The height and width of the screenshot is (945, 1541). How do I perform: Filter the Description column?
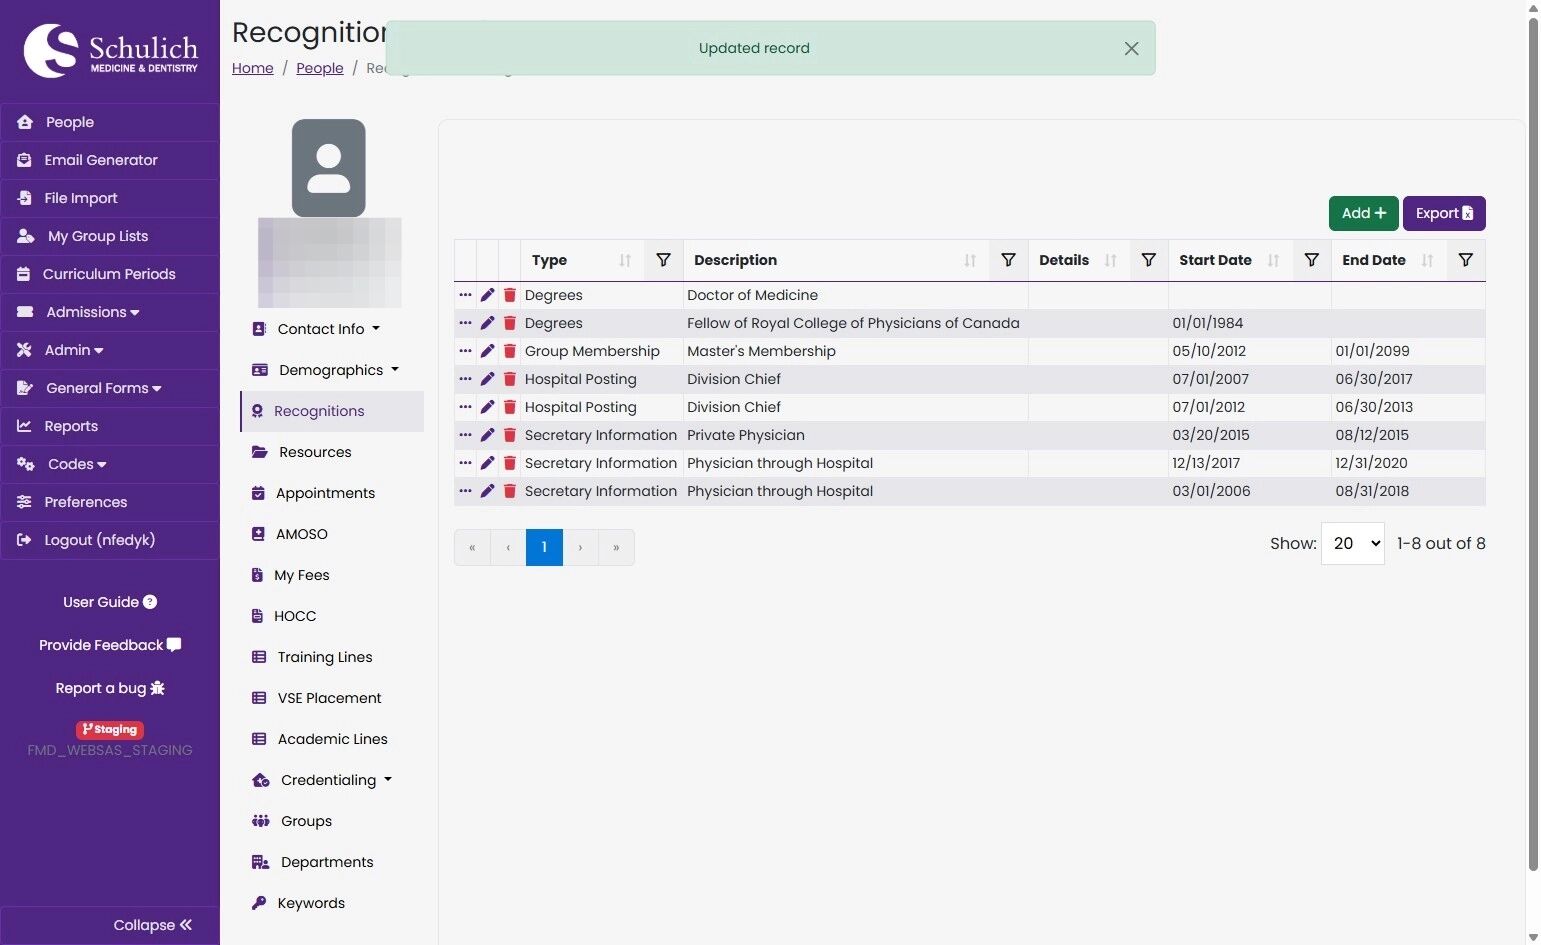click(x=1008, y=260)
